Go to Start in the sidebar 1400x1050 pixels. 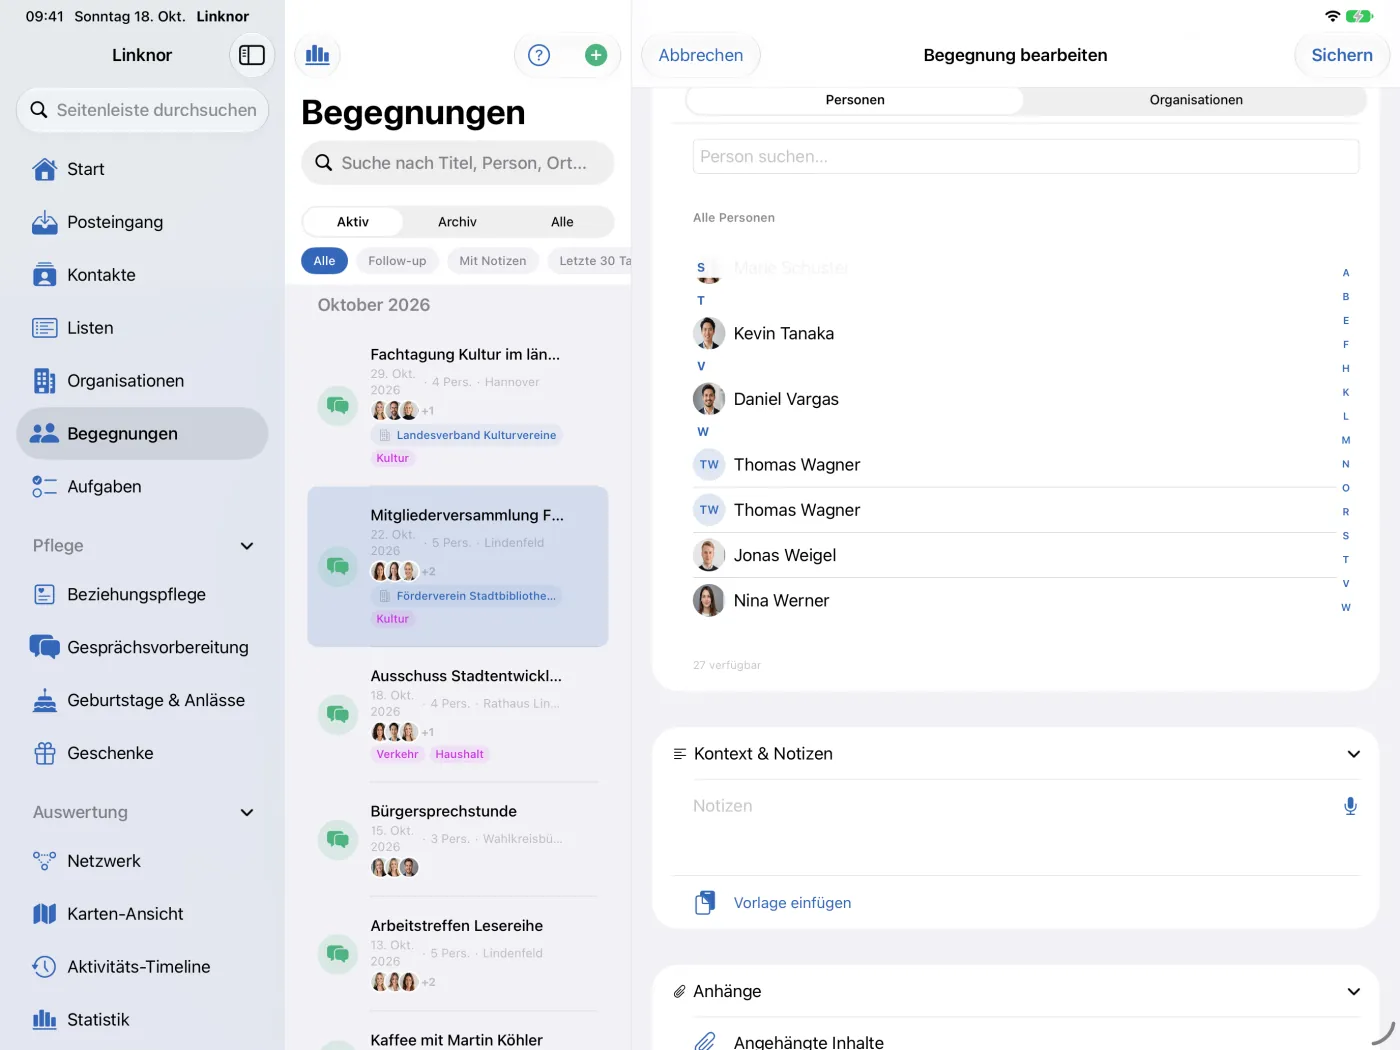142,169
